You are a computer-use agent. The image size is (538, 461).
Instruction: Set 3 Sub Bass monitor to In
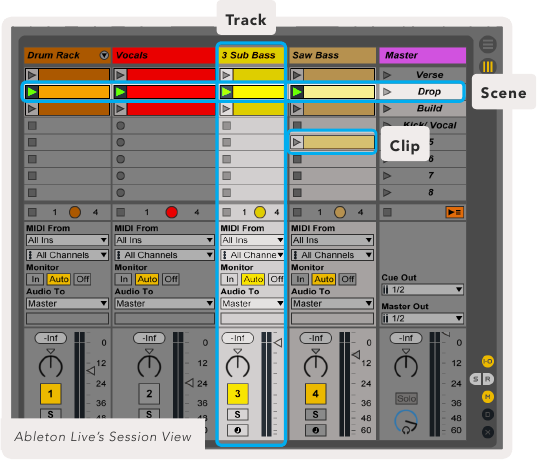click(x=230, y=279)
